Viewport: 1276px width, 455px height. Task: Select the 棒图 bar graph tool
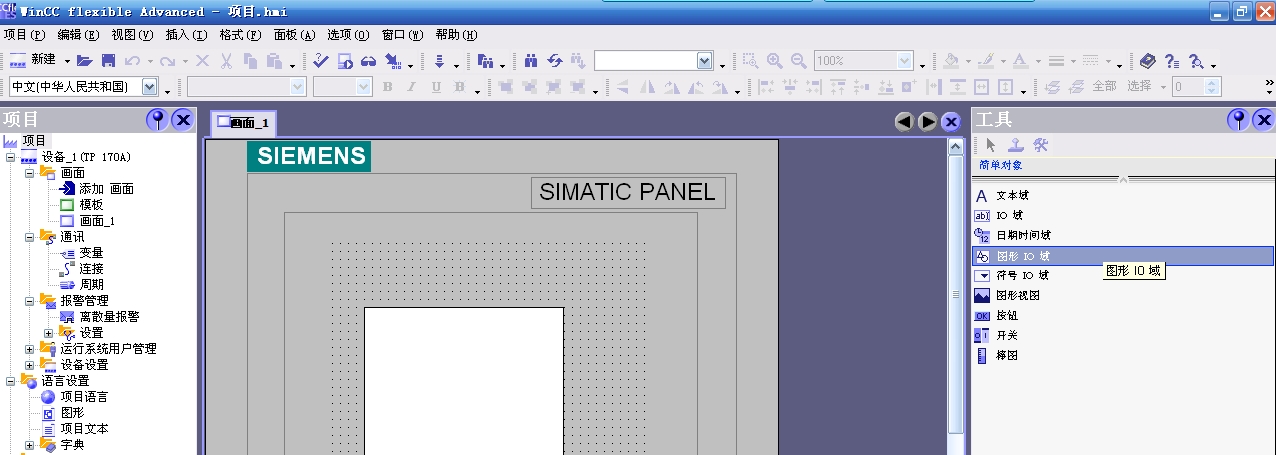point(1006,355)
